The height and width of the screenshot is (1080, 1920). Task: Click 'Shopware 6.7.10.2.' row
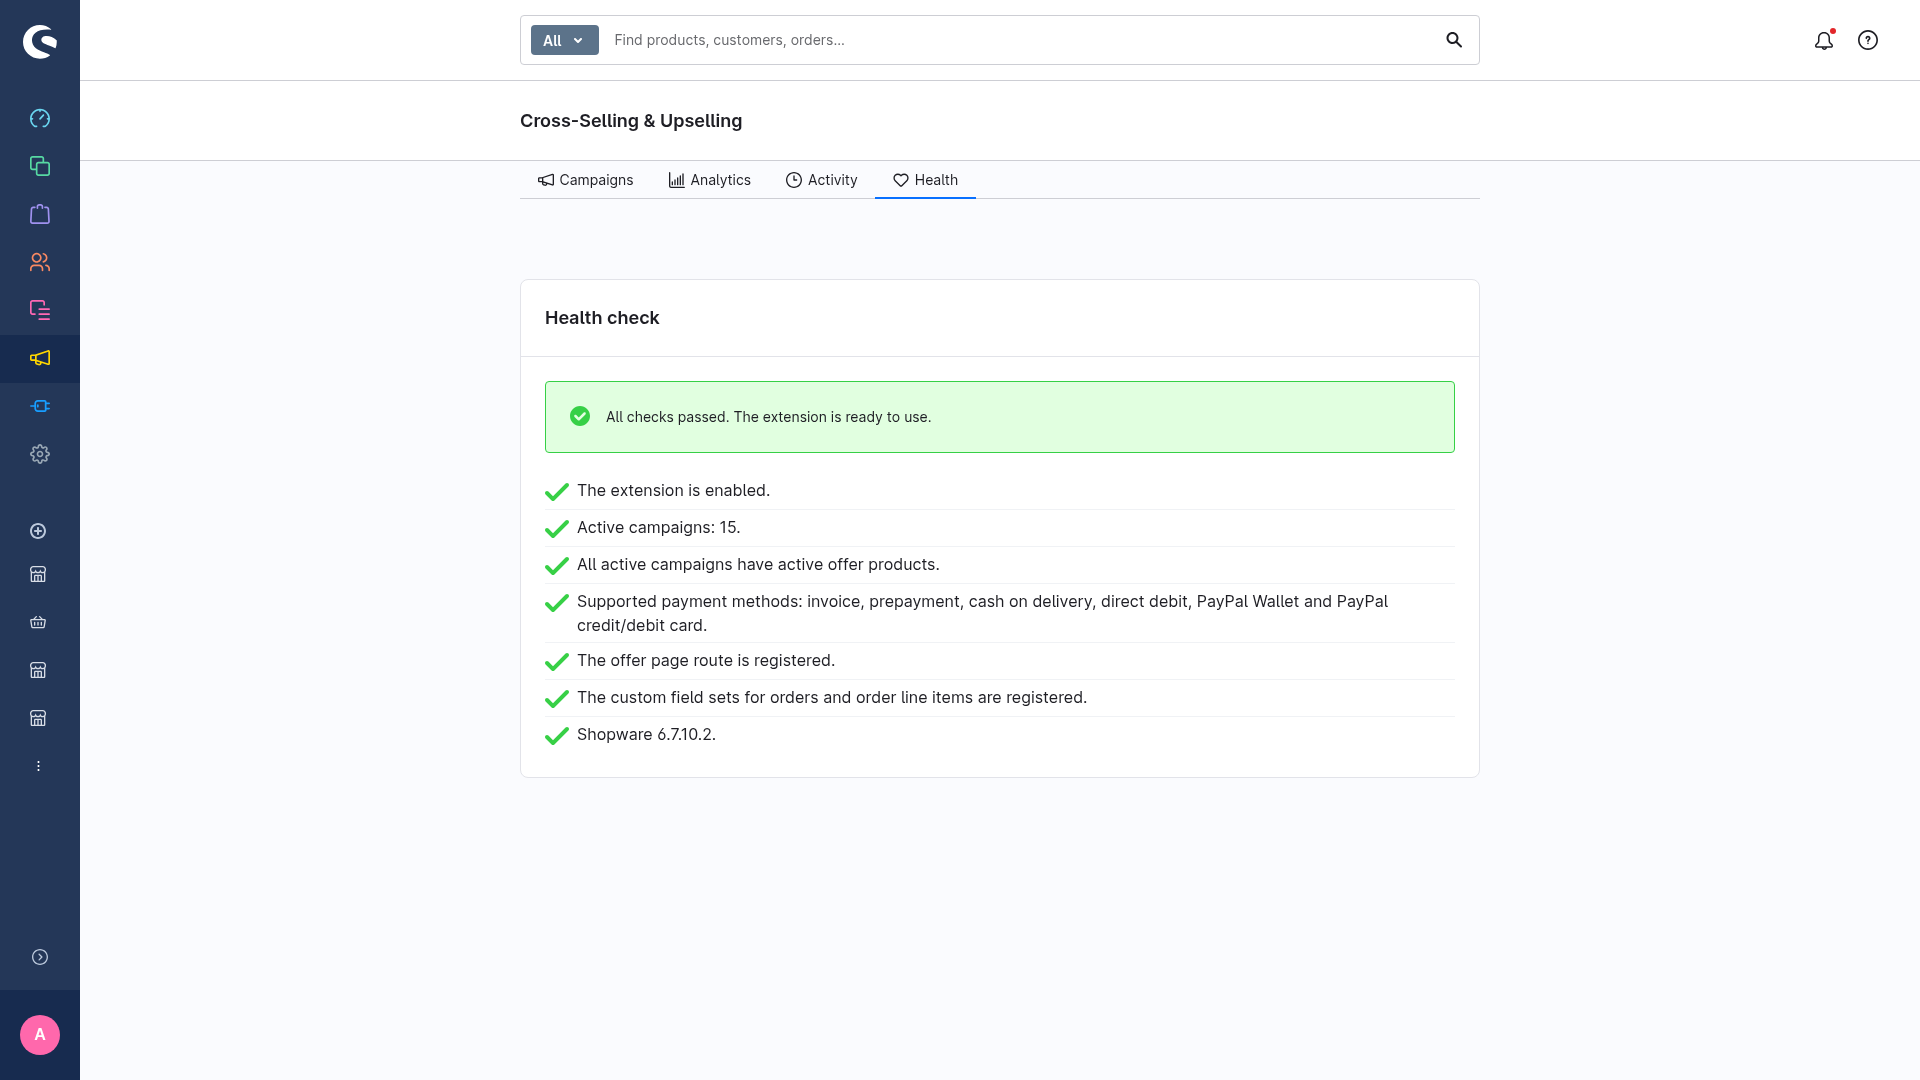tap(1000, 735)
